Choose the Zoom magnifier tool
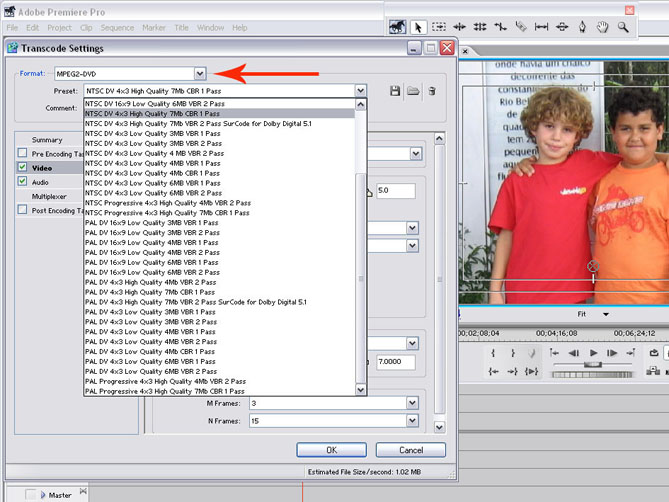 coord(623,27)
